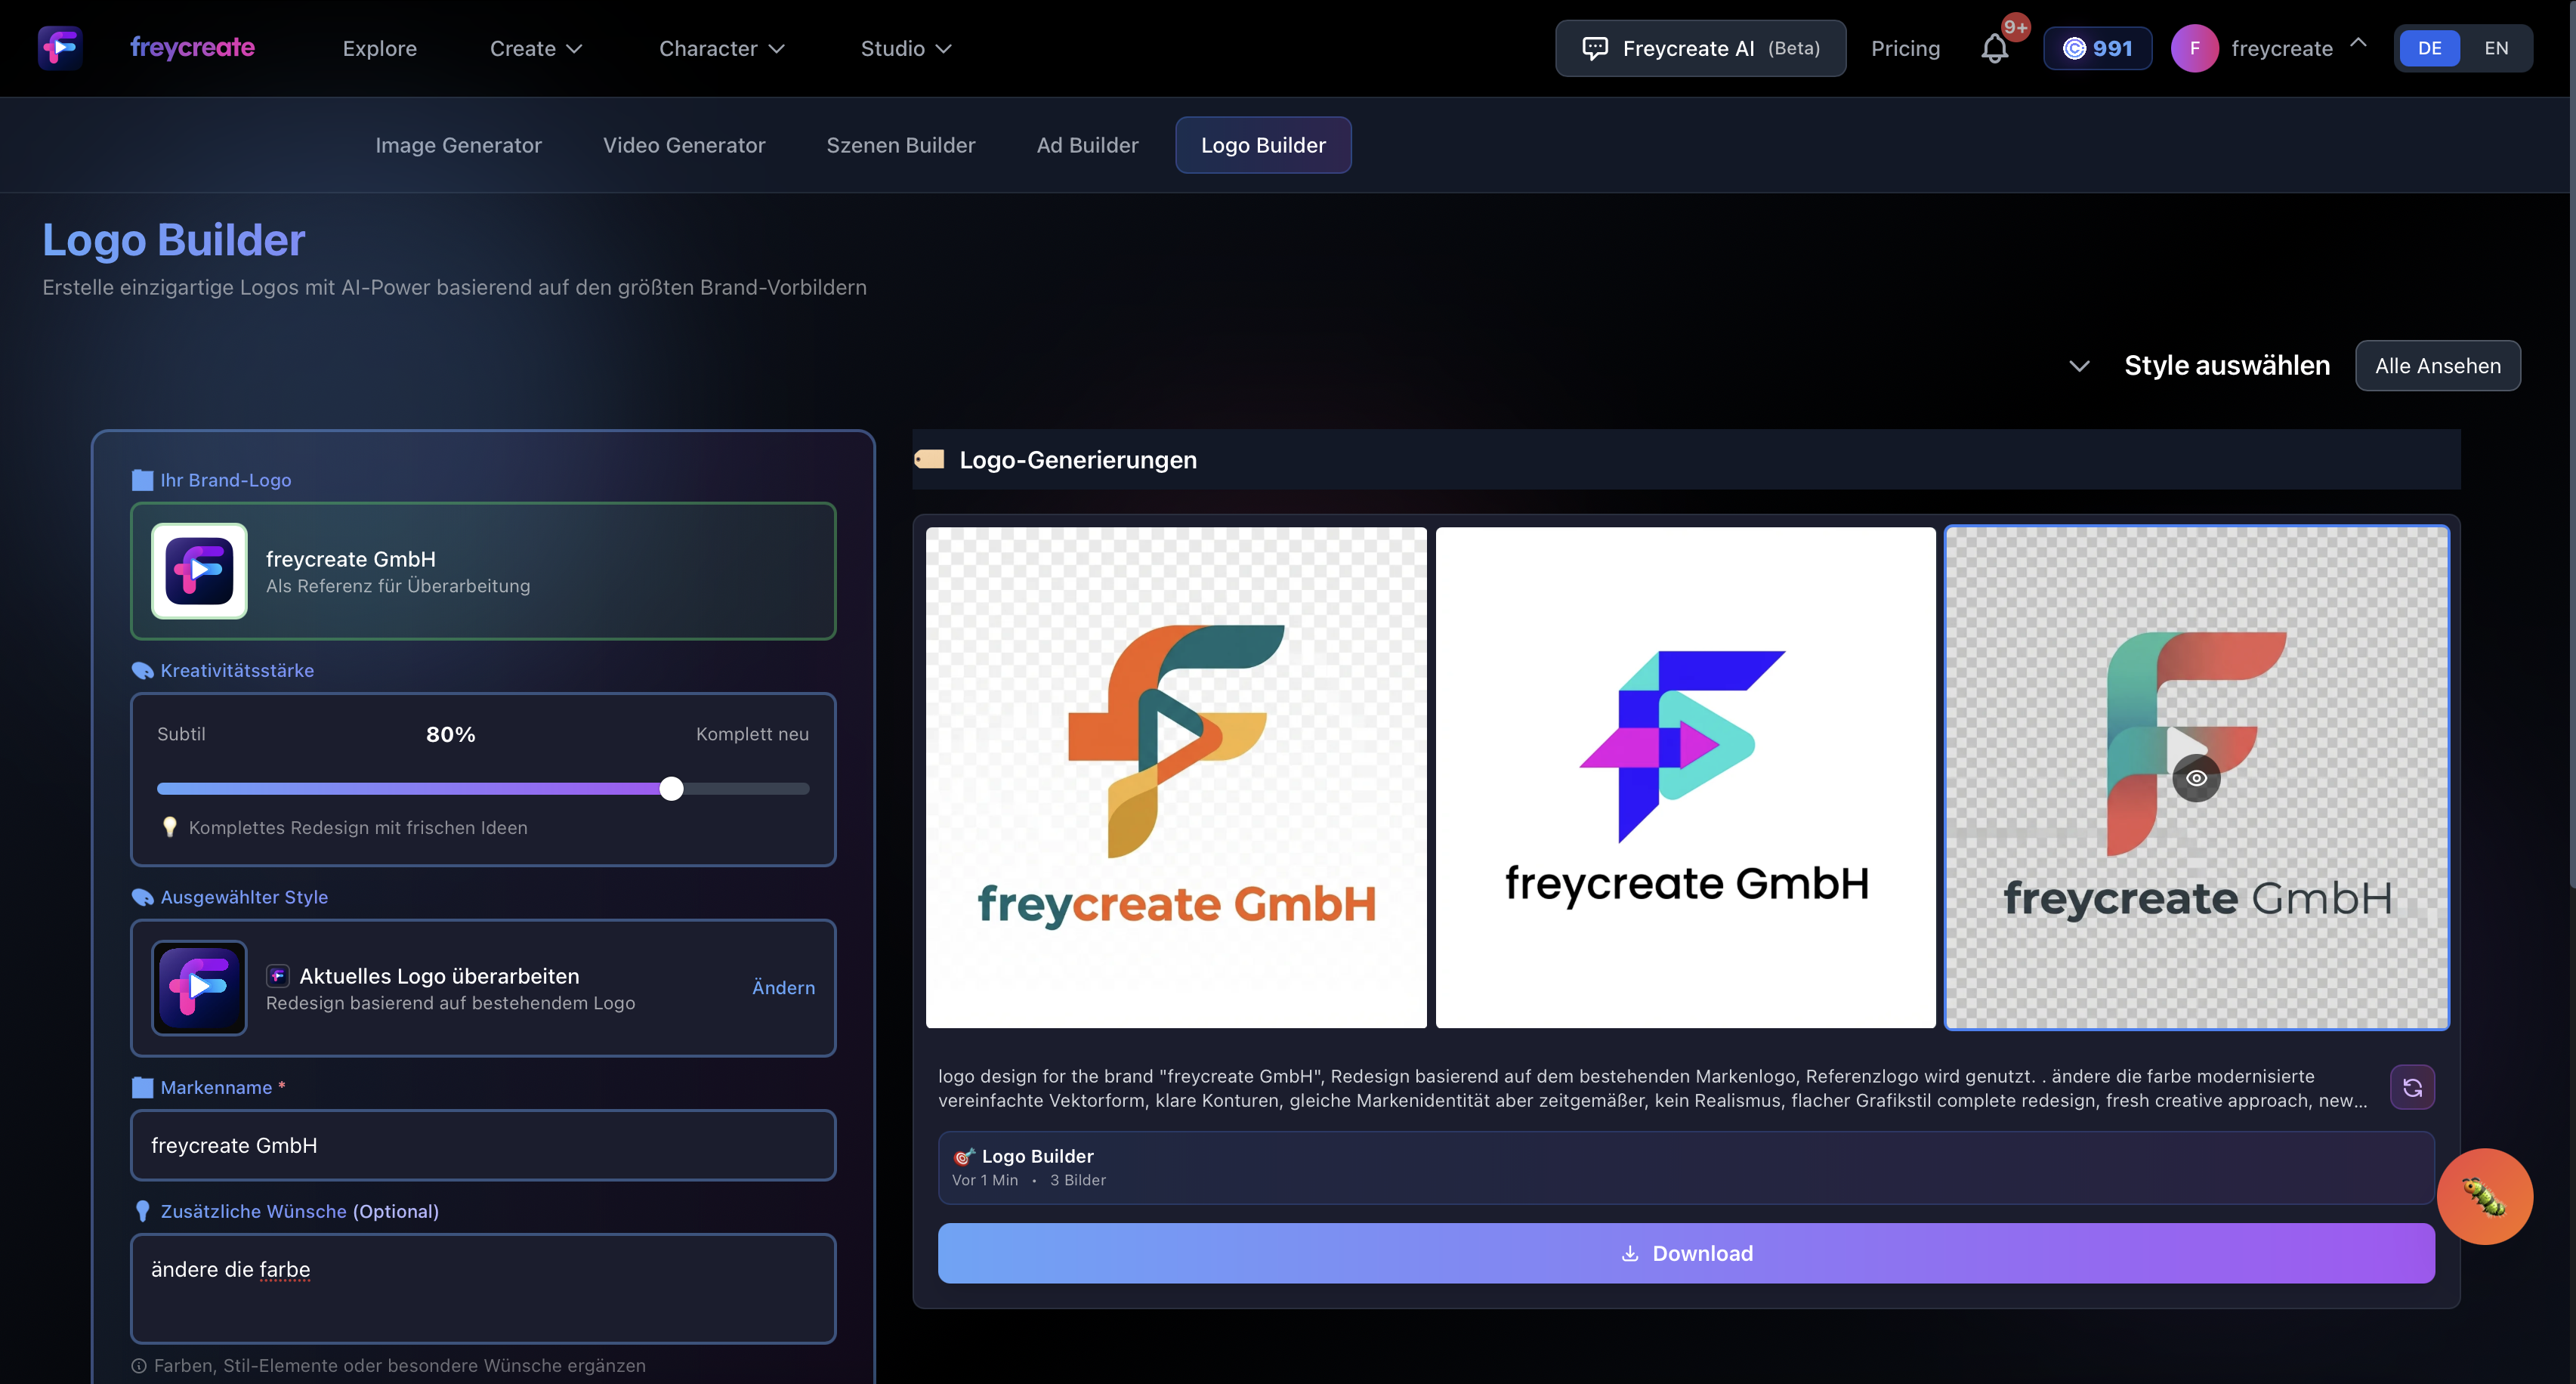Click the tag icon beside Logo-Generierungen

[x=929, y=459]
